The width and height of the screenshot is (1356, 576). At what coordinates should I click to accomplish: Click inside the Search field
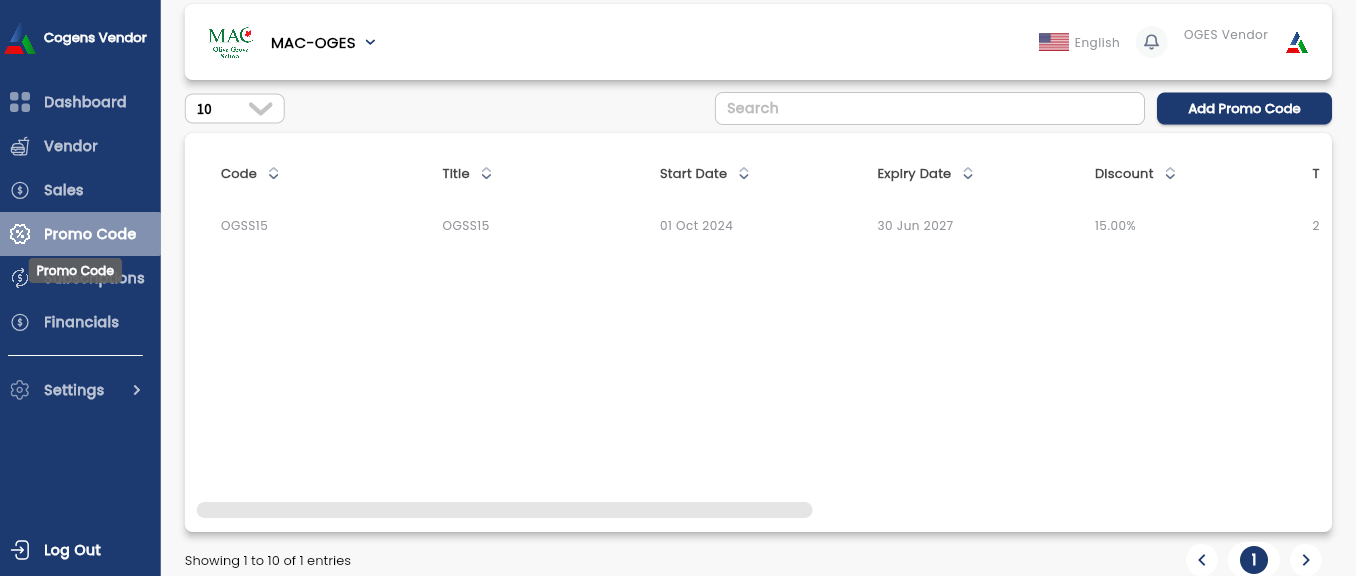coord(929,108)
